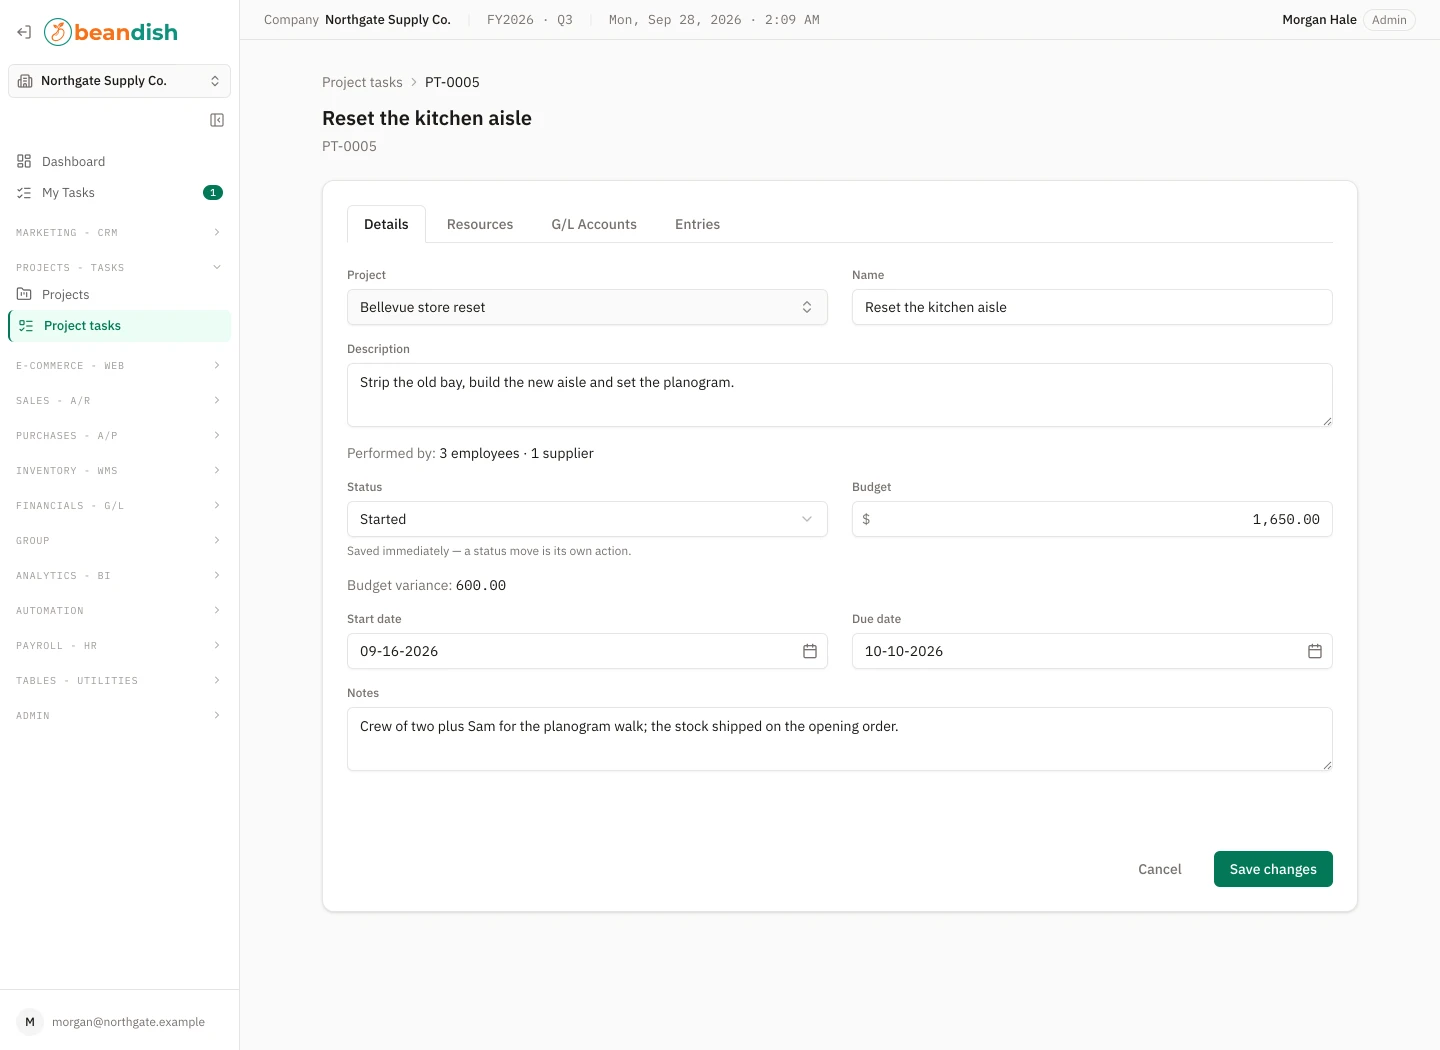
Task: Open the Due date calendar picker
Action: click(x=1315, y=651)
